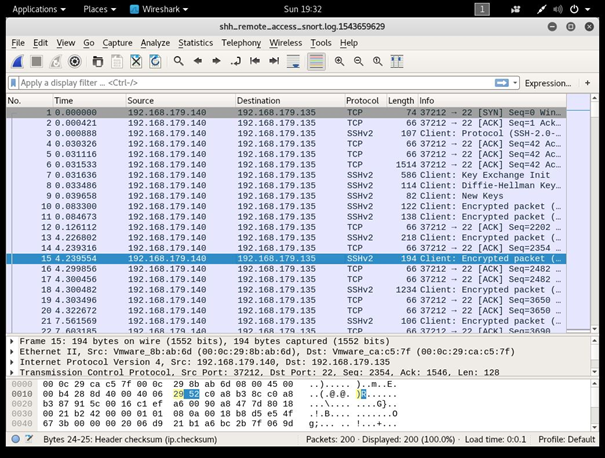Open the Edit menu
Screen dimensions: 605x458
click(41, 43)
